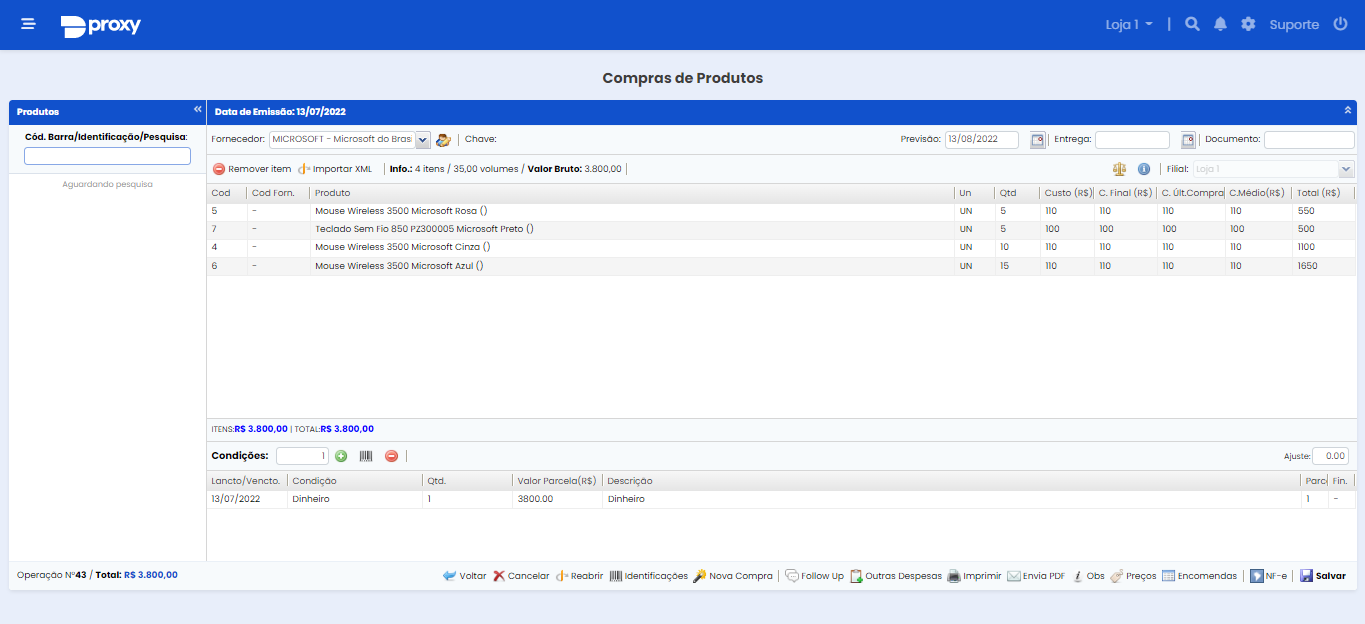Click the Proxy logo
The width and height of the screenshot is (1365, 624).
(x=100, y=26)
